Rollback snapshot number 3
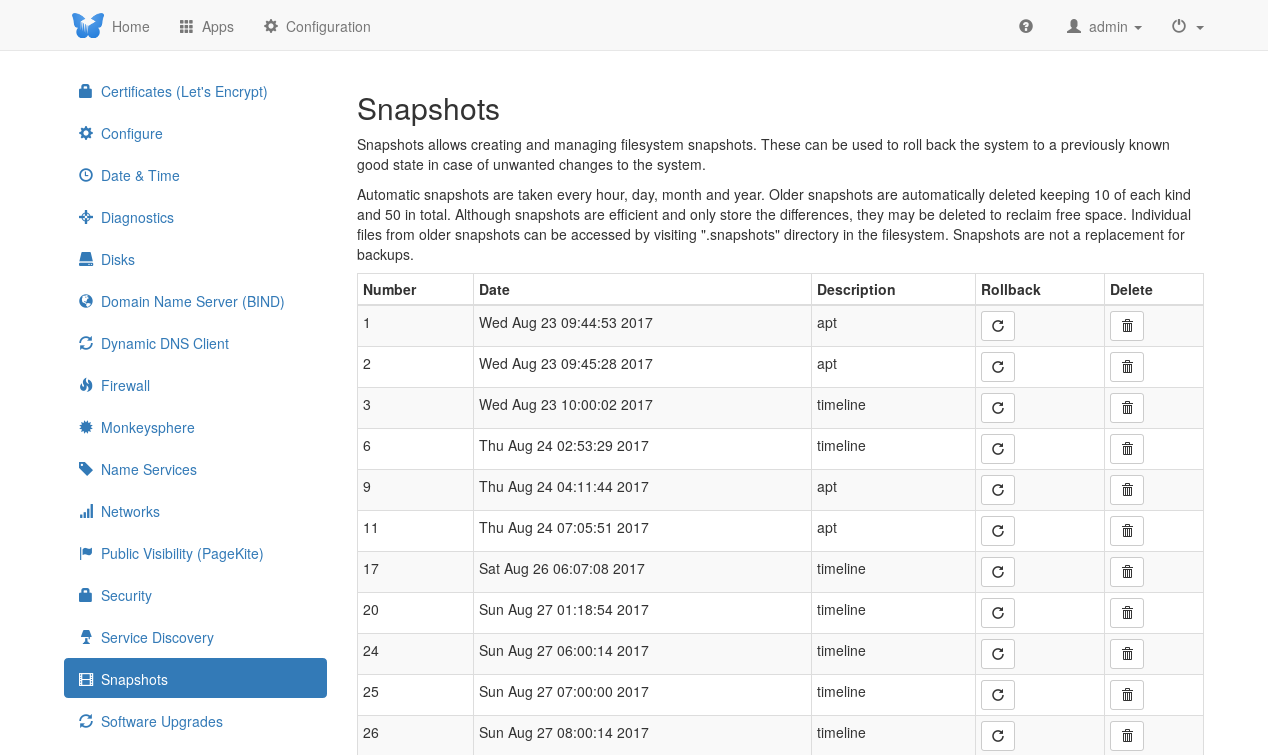The image size is (1268, 755). pyautogui.click(x=997, y=408)
